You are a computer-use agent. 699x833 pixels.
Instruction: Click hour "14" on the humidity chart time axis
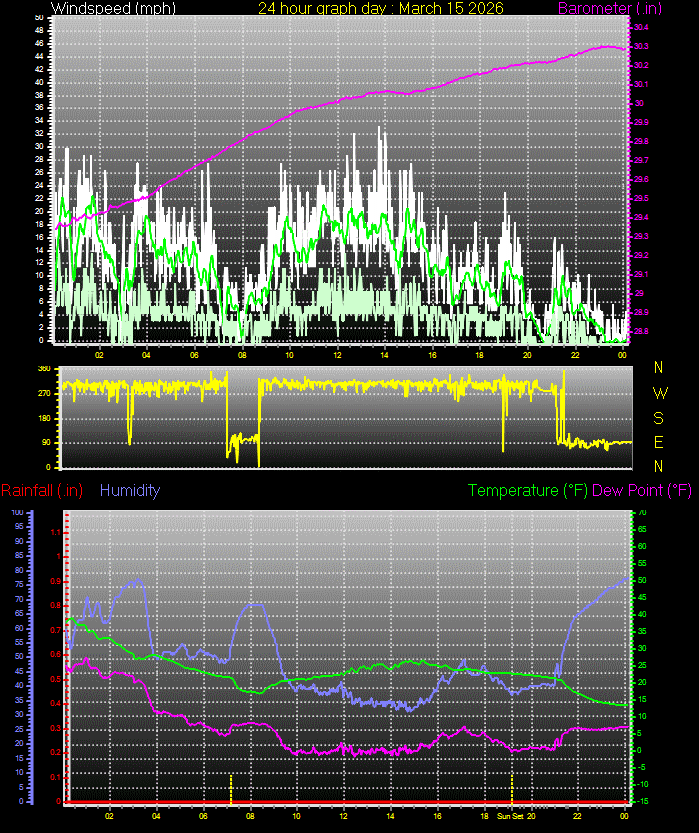[390, 816]
